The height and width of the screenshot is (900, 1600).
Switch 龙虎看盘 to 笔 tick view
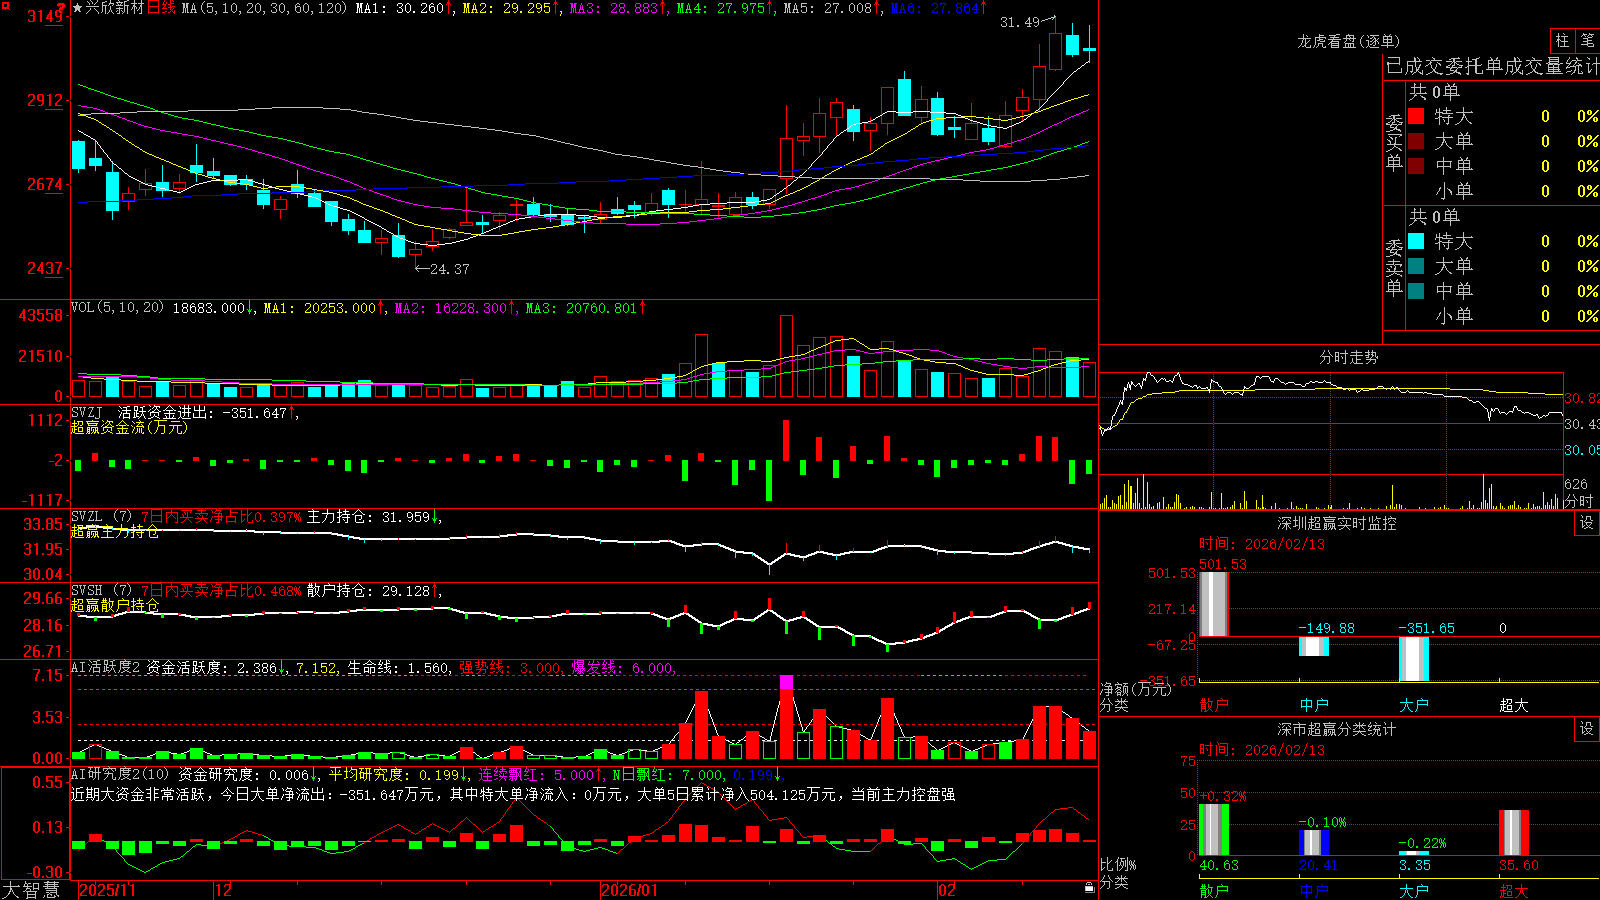[1587, 41]
